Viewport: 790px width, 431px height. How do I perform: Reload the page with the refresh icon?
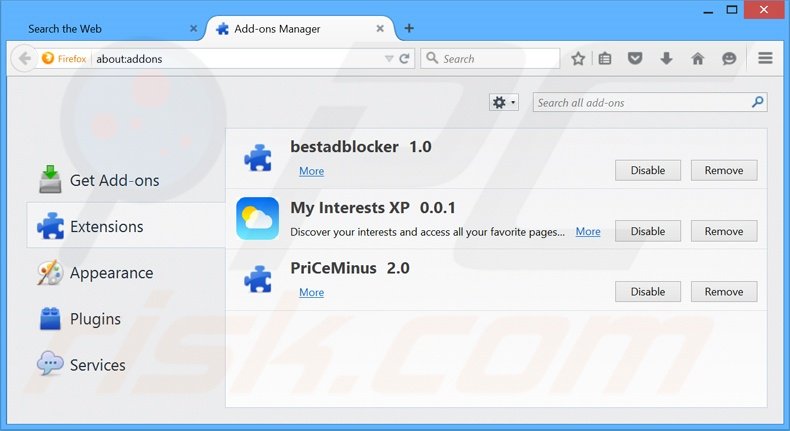point(404,59)
